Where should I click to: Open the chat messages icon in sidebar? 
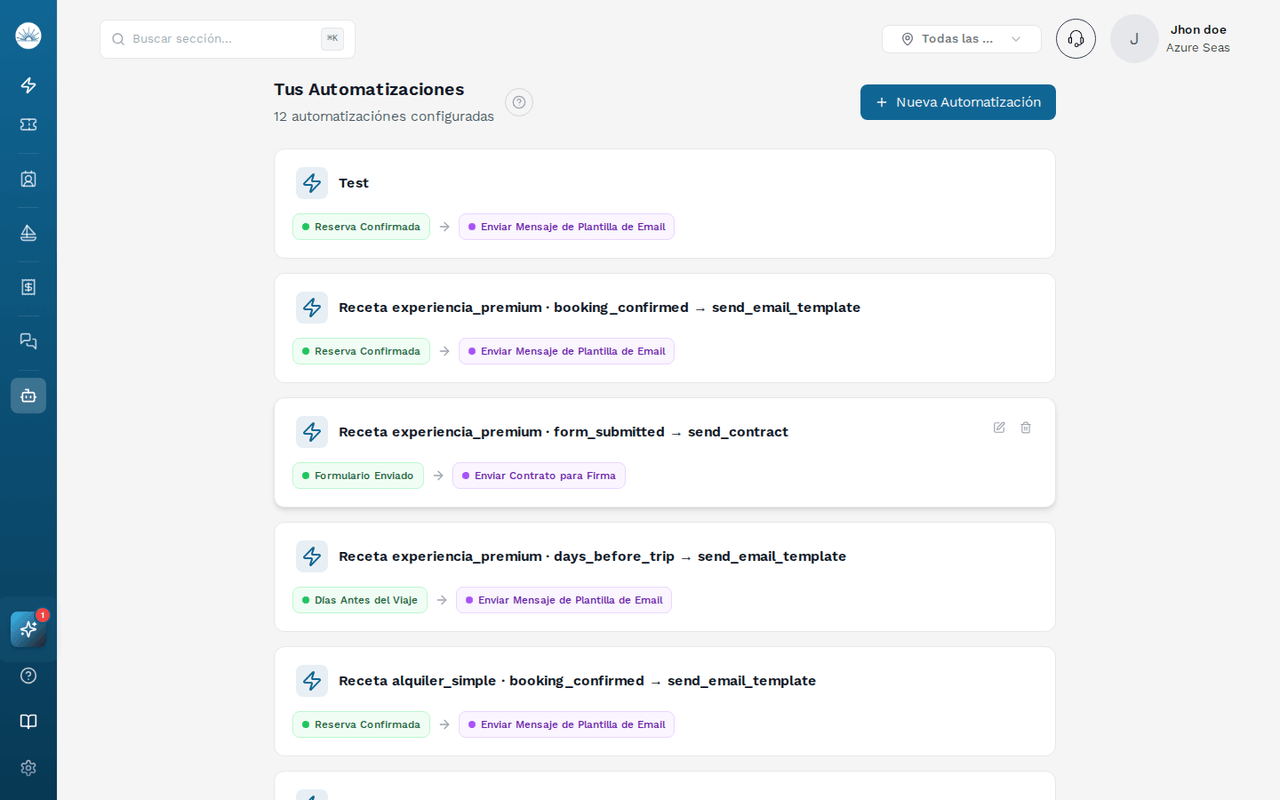tap(28, 341)
